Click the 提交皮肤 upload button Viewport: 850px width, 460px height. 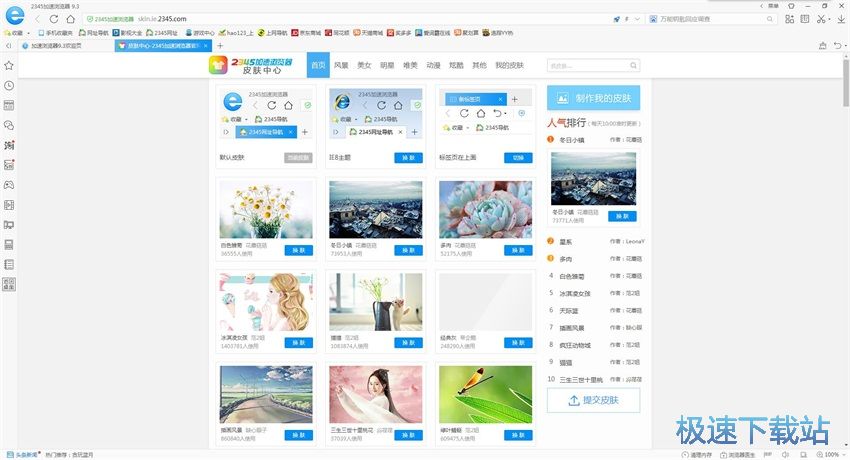point(594,400)
